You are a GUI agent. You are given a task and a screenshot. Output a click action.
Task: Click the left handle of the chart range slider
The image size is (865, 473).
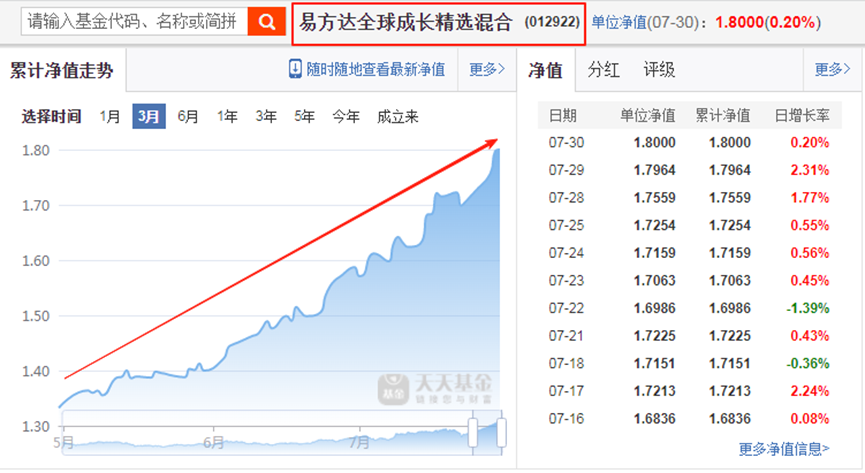[473, 433]
